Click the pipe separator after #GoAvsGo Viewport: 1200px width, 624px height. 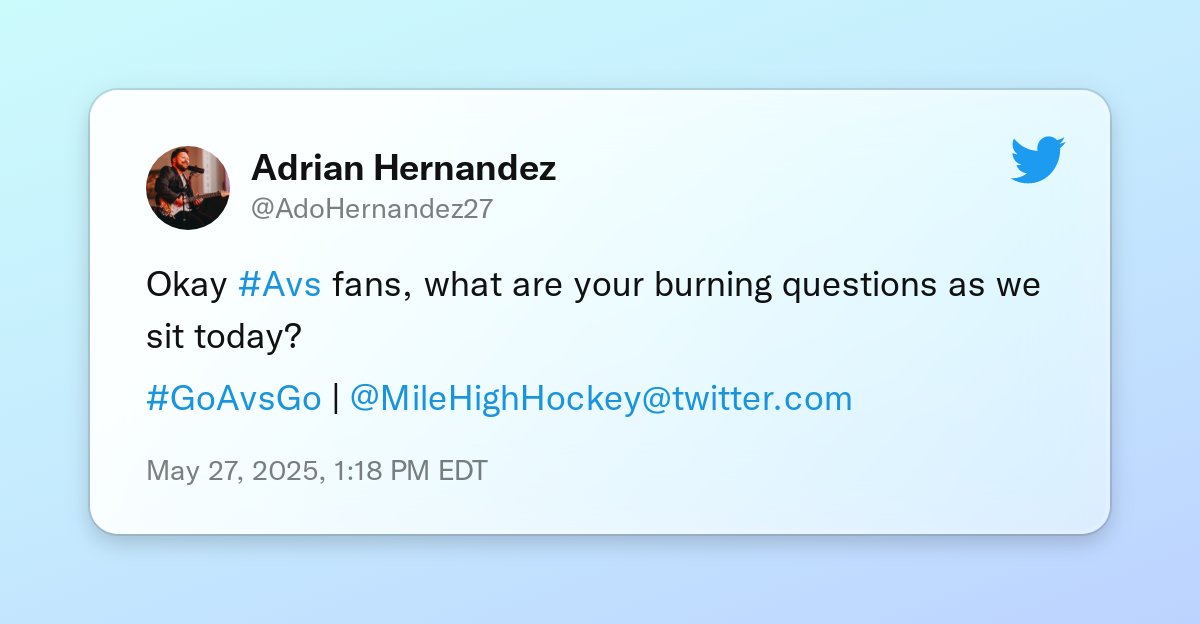336,399
